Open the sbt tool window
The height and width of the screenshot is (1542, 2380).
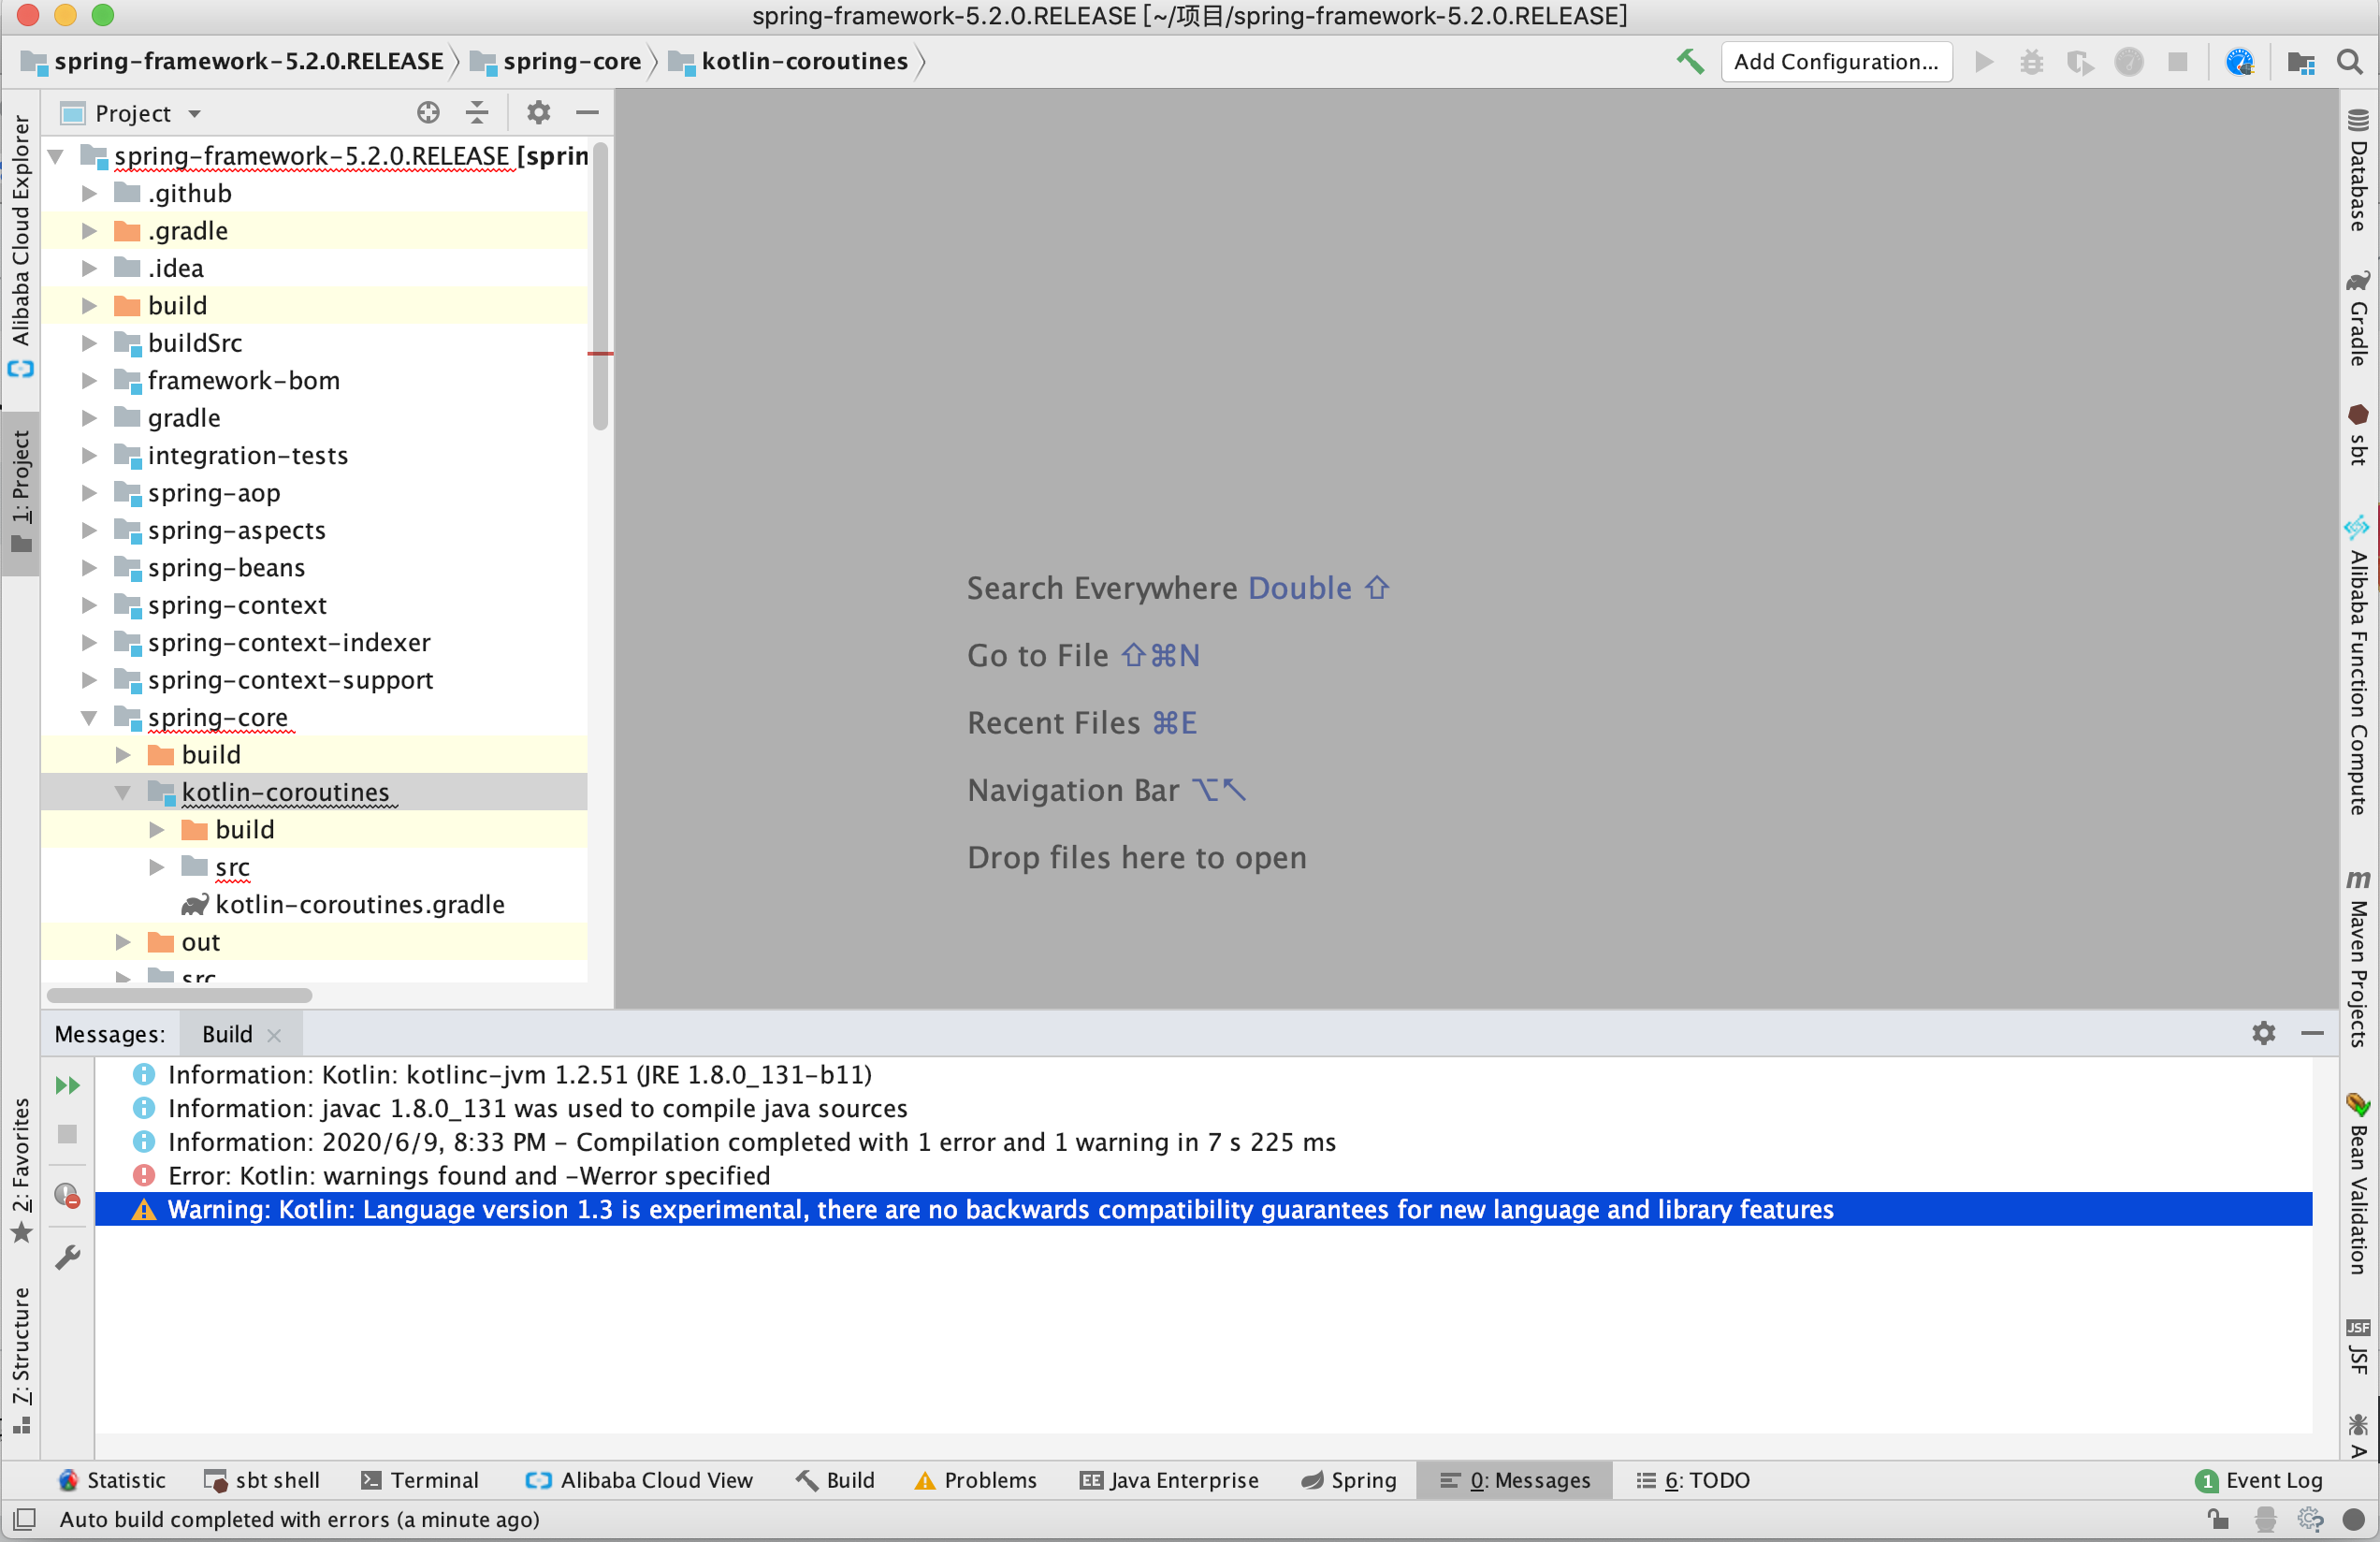[x=2359, y=434]
